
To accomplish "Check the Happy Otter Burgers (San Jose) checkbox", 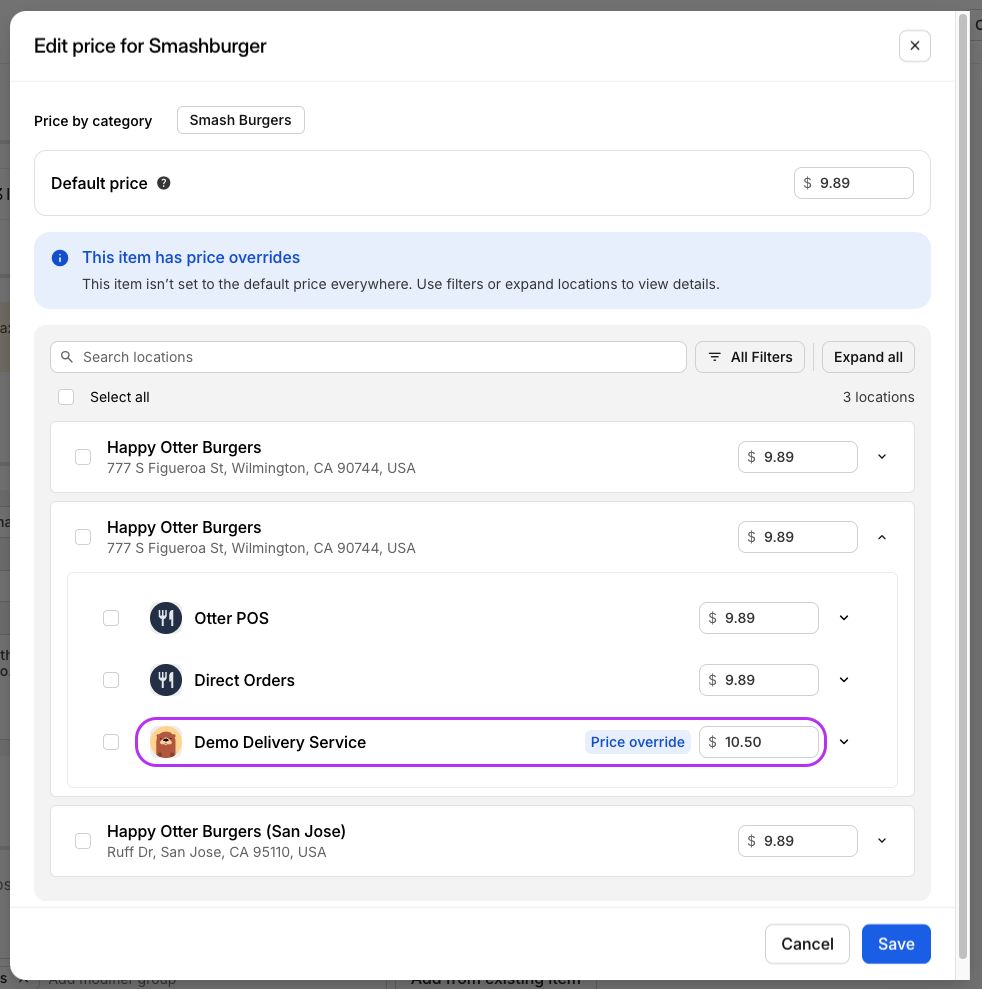I will (x=83, y=841).
